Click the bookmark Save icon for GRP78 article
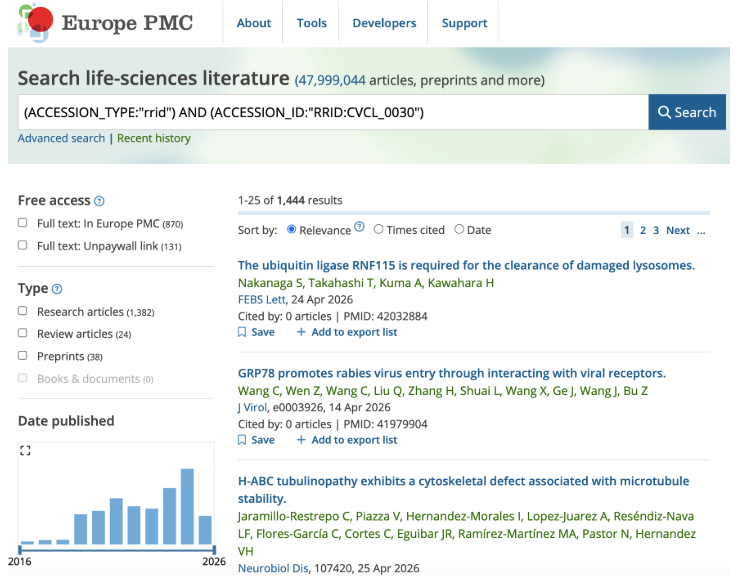Screen dimensions: 735x578 coord(242,440)
